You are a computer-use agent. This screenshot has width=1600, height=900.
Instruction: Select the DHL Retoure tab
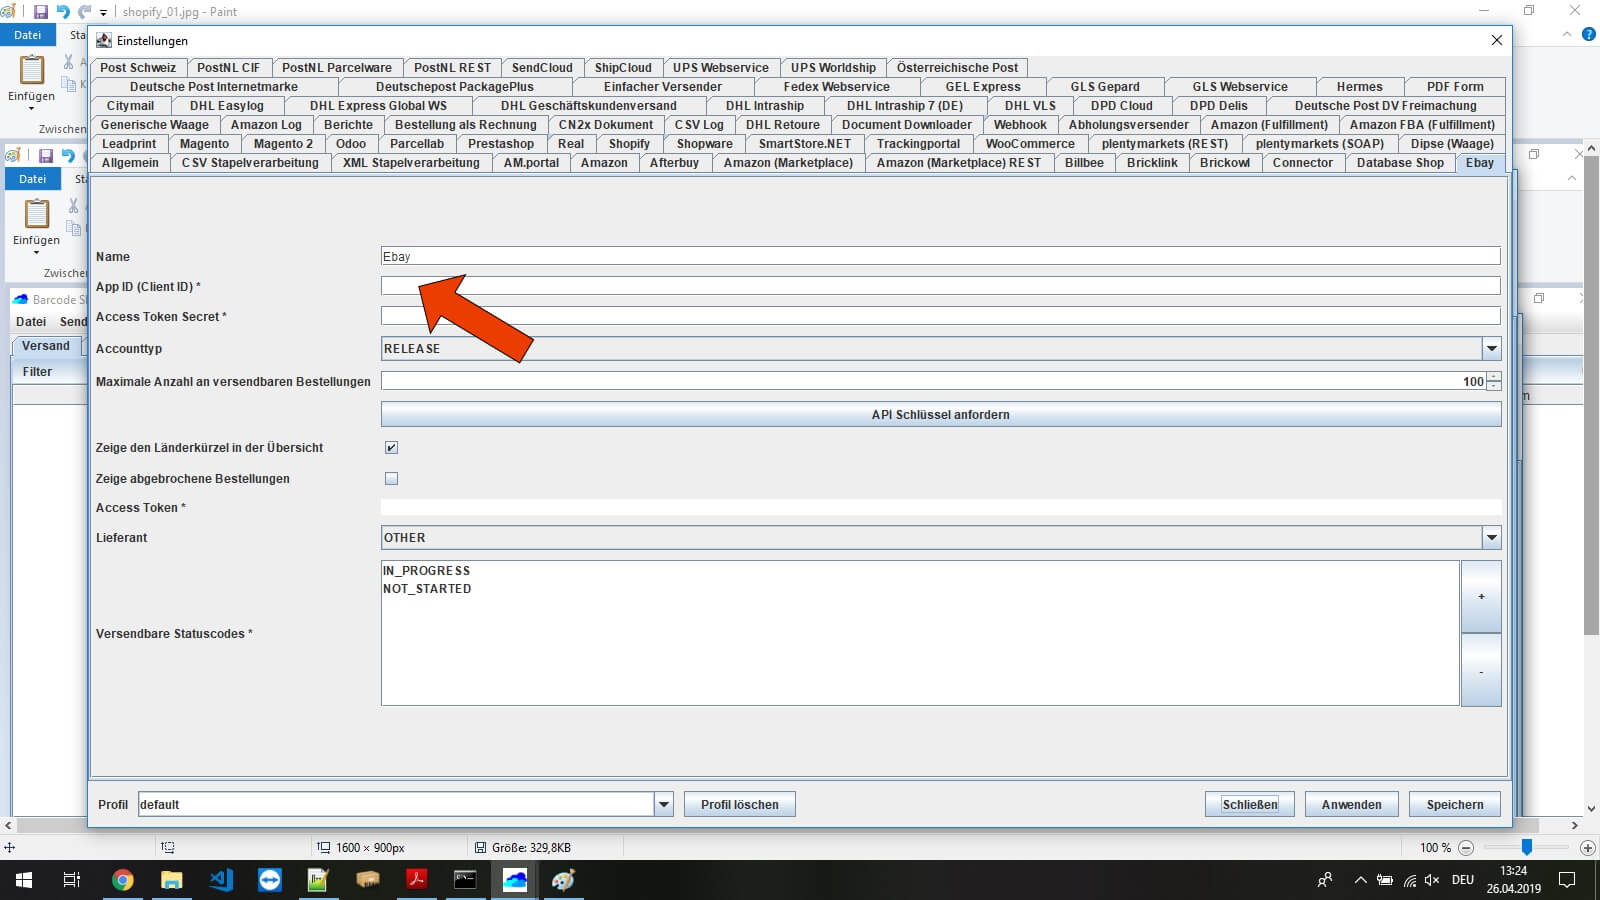click(782, 124)
